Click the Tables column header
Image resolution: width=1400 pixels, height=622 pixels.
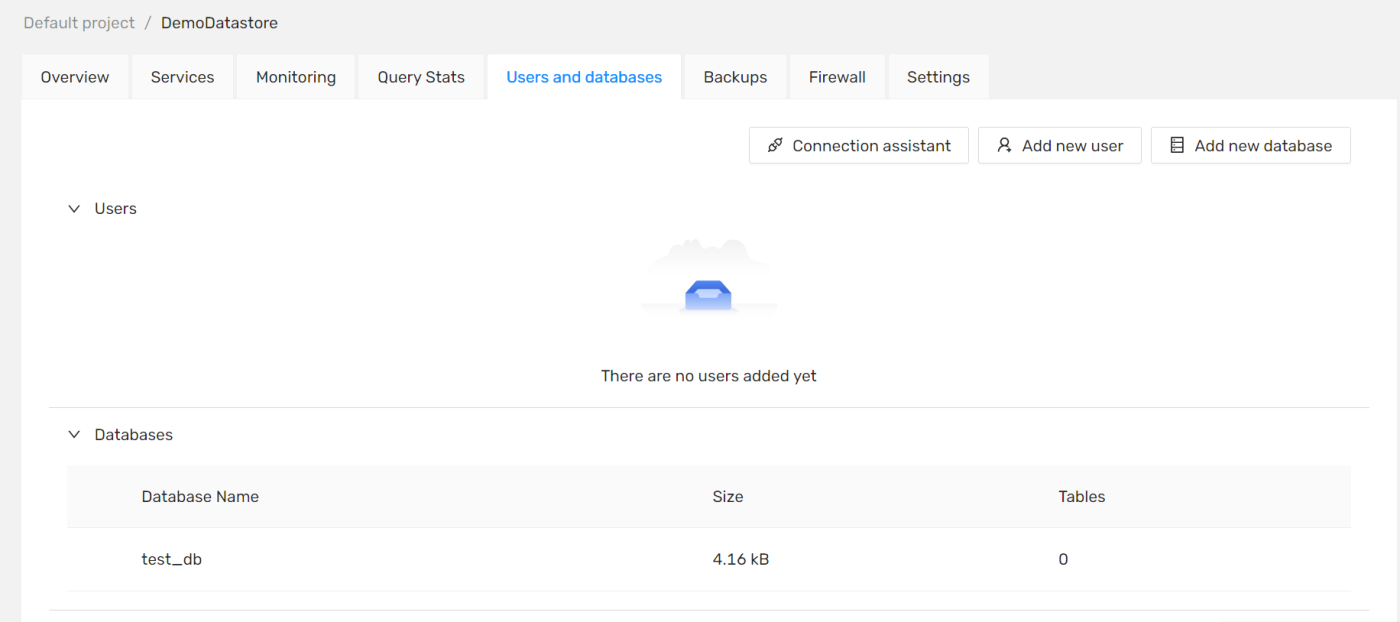pyautogui.click(x=1081, y=496)
